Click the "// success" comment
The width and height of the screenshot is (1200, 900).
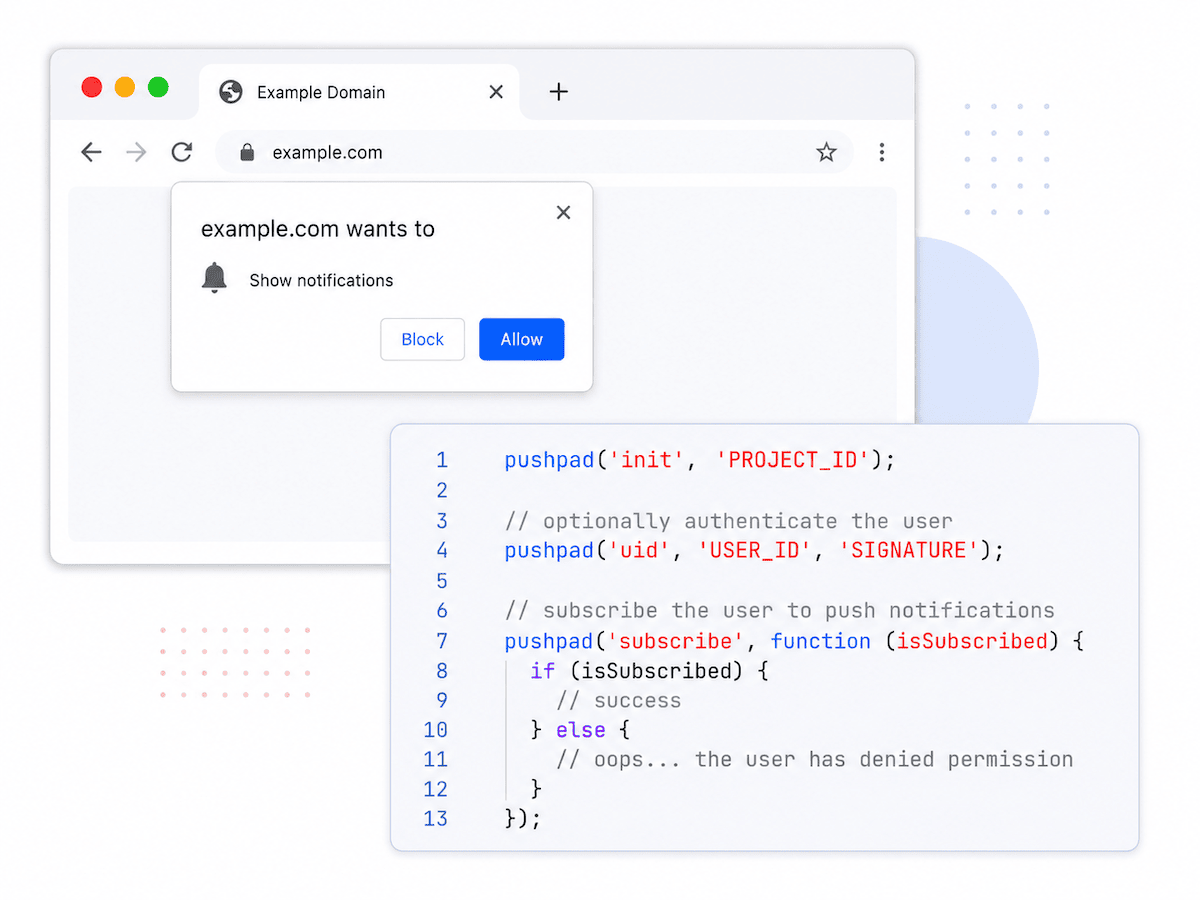(618, 700)
